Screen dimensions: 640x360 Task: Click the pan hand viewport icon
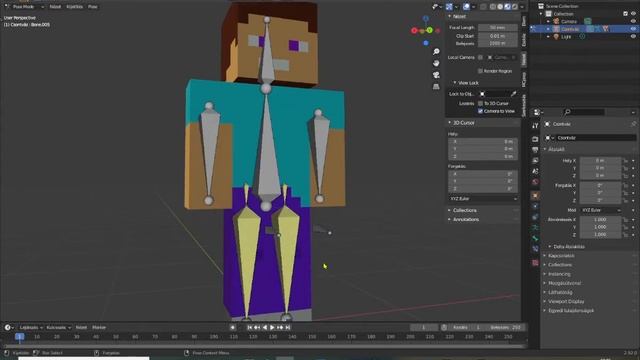pyautogui.click(x=436, y=63)
